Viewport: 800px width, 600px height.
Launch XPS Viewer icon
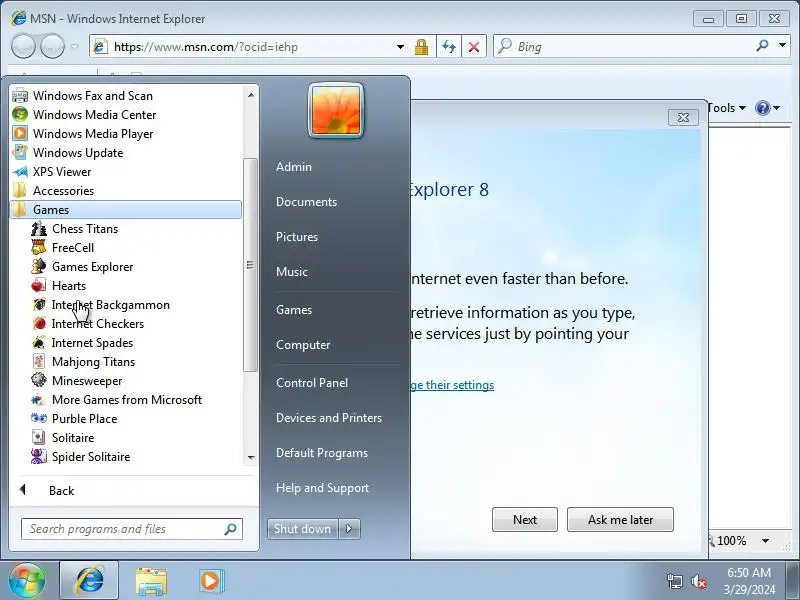20,171
